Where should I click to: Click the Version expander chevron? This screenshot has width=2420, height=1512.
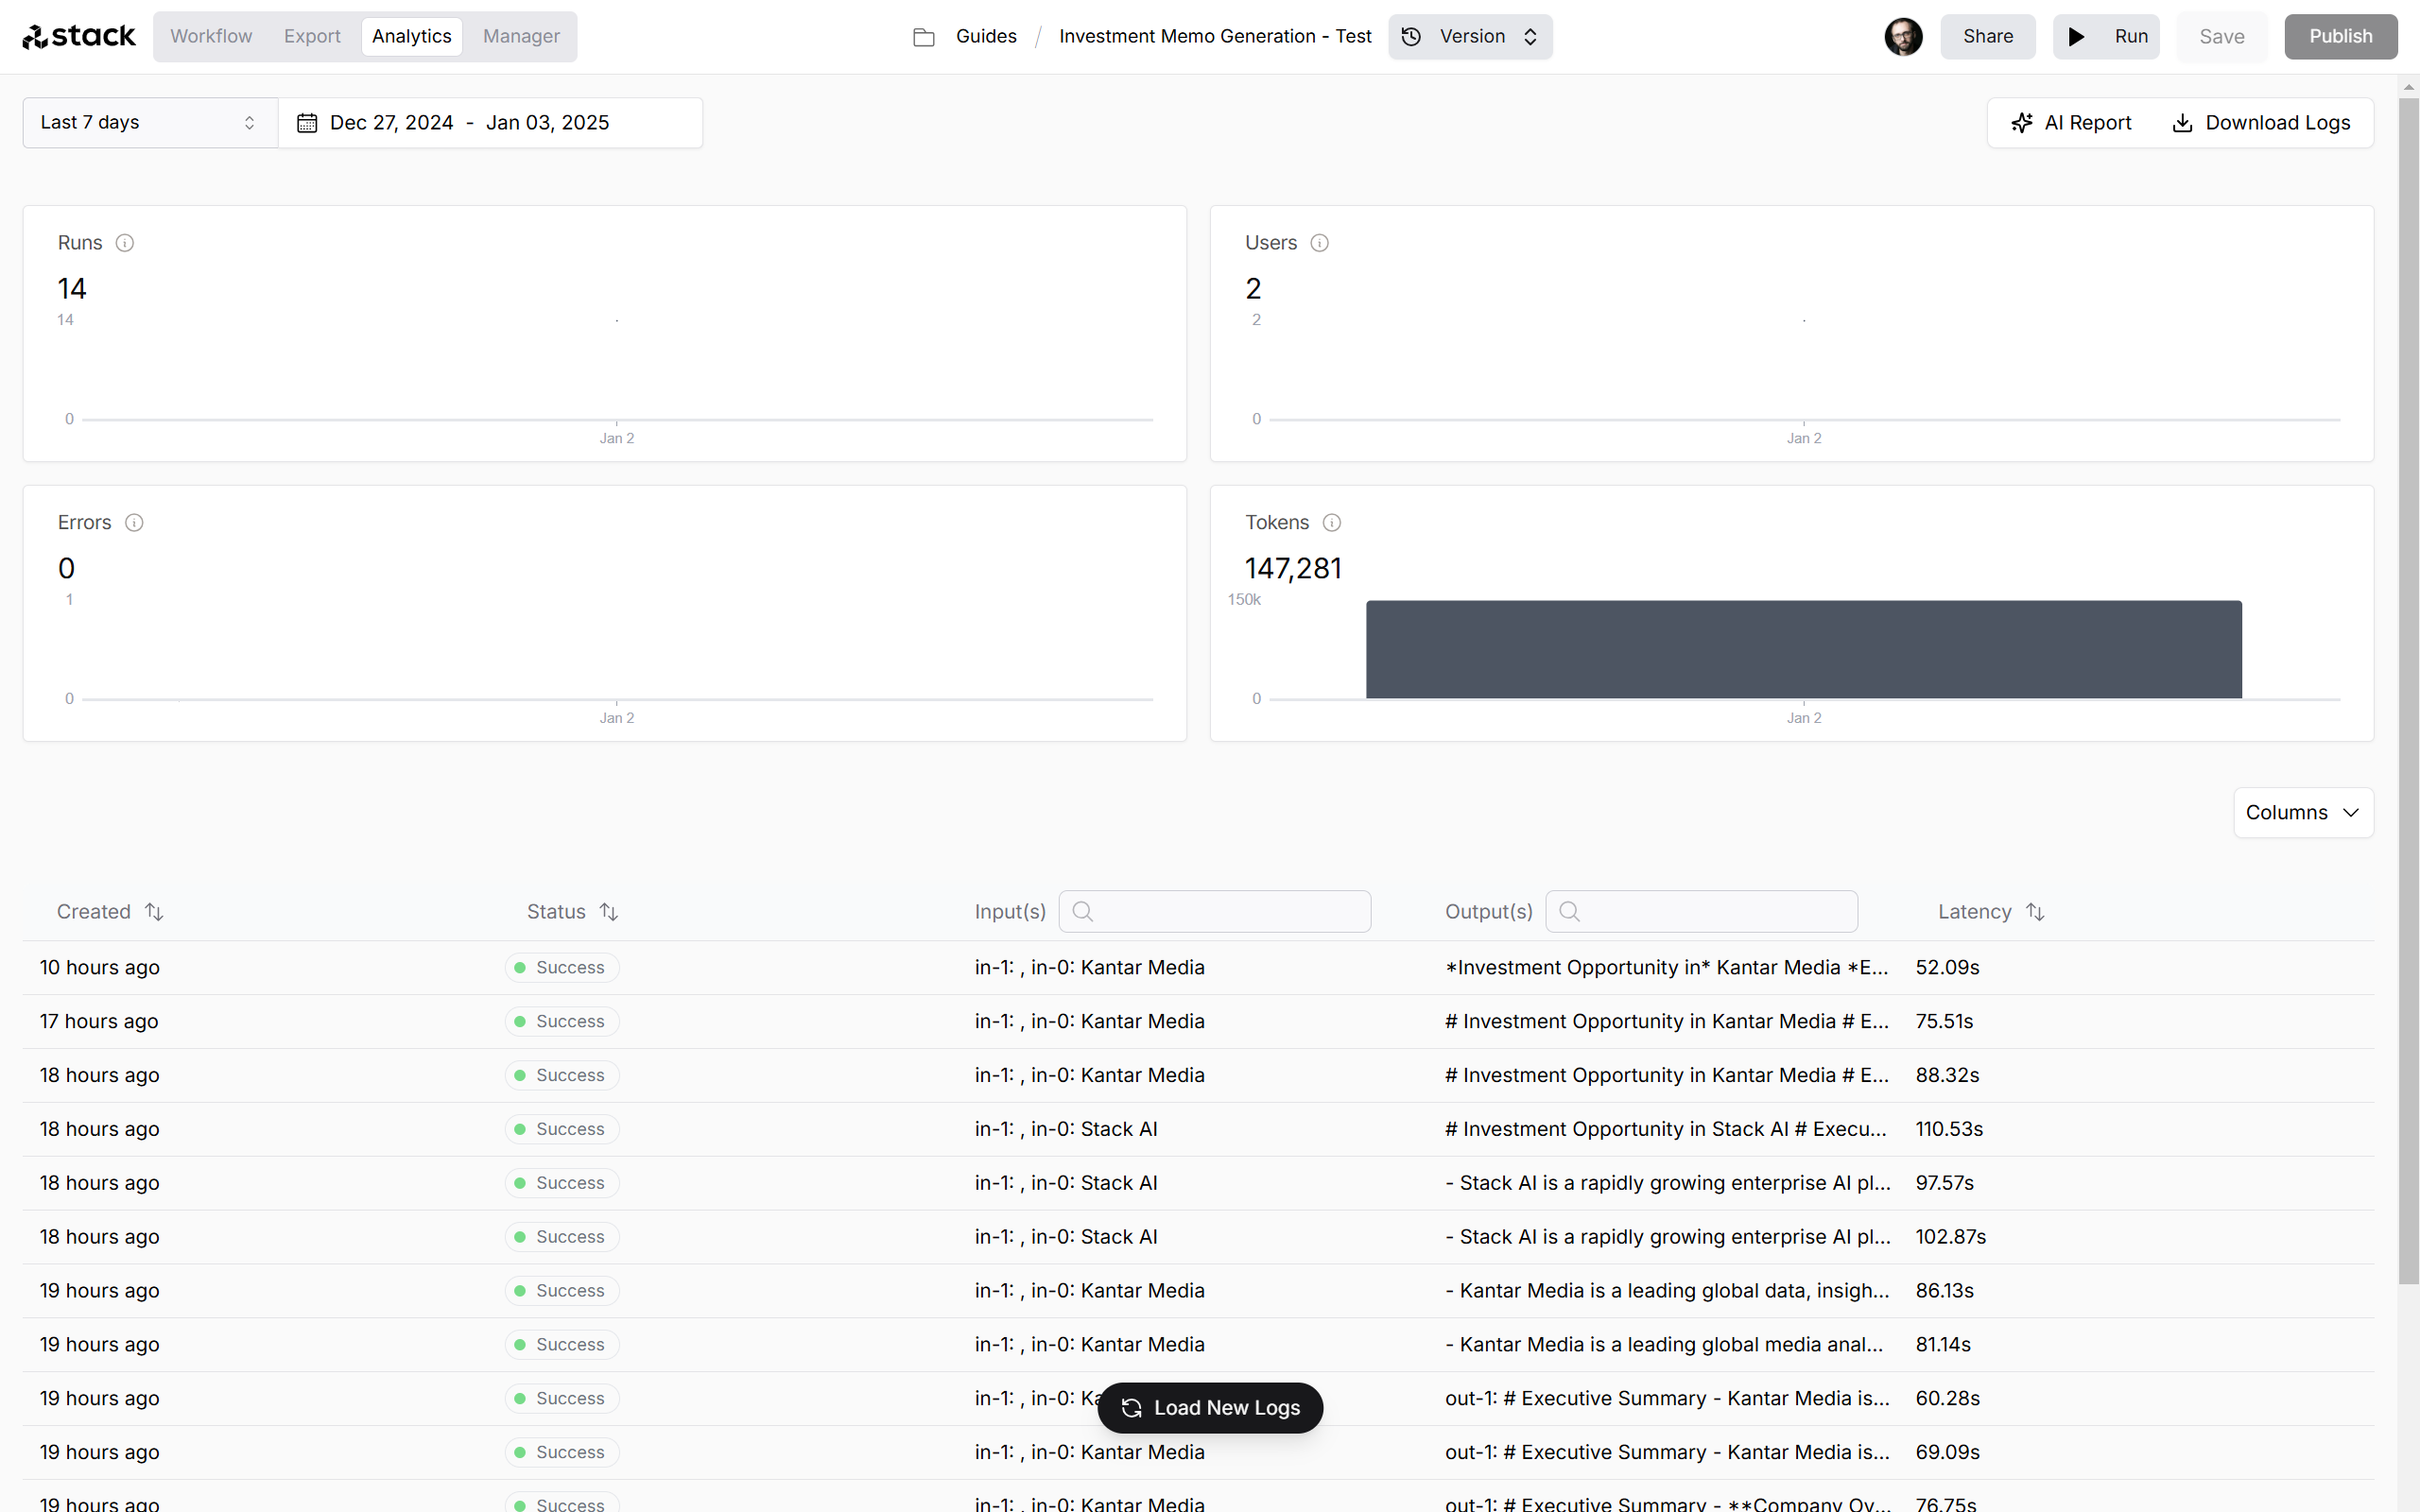(1531, 35)
